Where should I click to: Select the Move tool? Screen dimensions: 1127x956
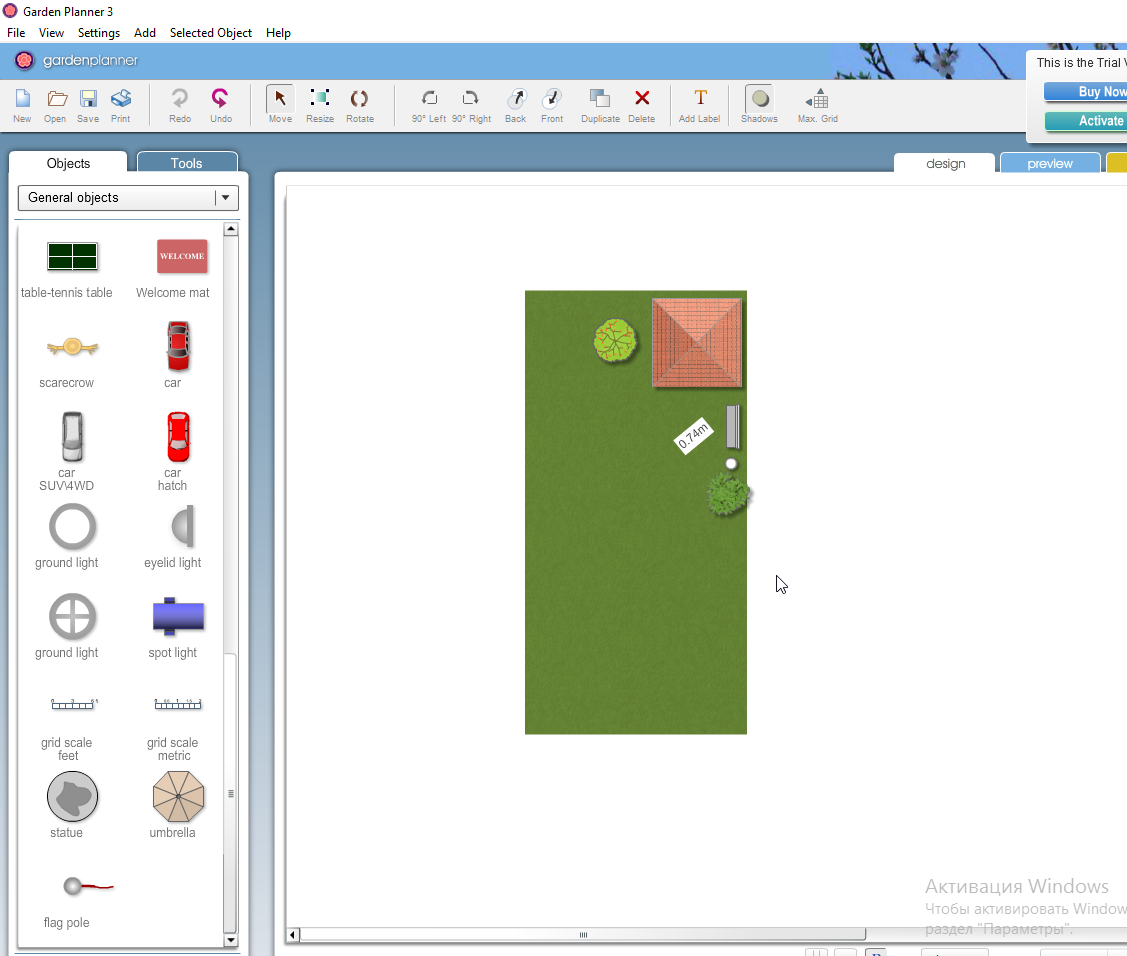tap(280, 106)
